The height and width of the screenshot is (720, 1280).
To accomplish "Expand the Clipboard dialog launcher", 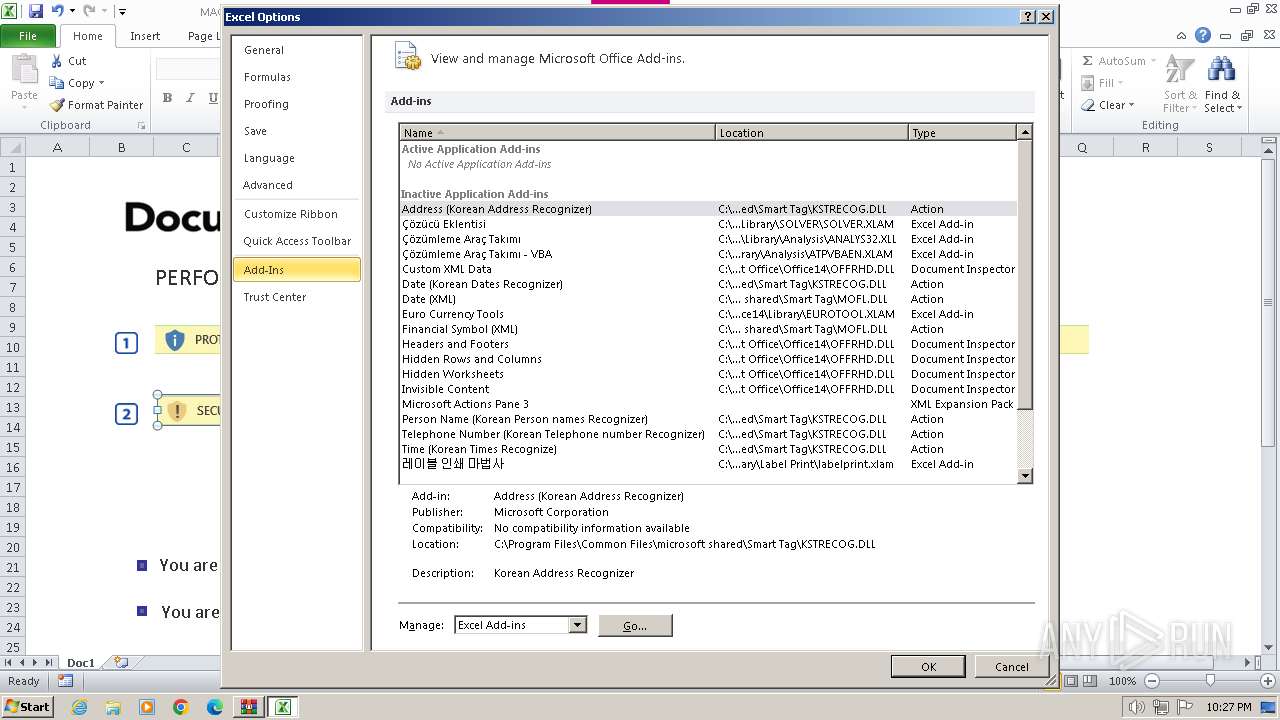I will coord(141,126).
